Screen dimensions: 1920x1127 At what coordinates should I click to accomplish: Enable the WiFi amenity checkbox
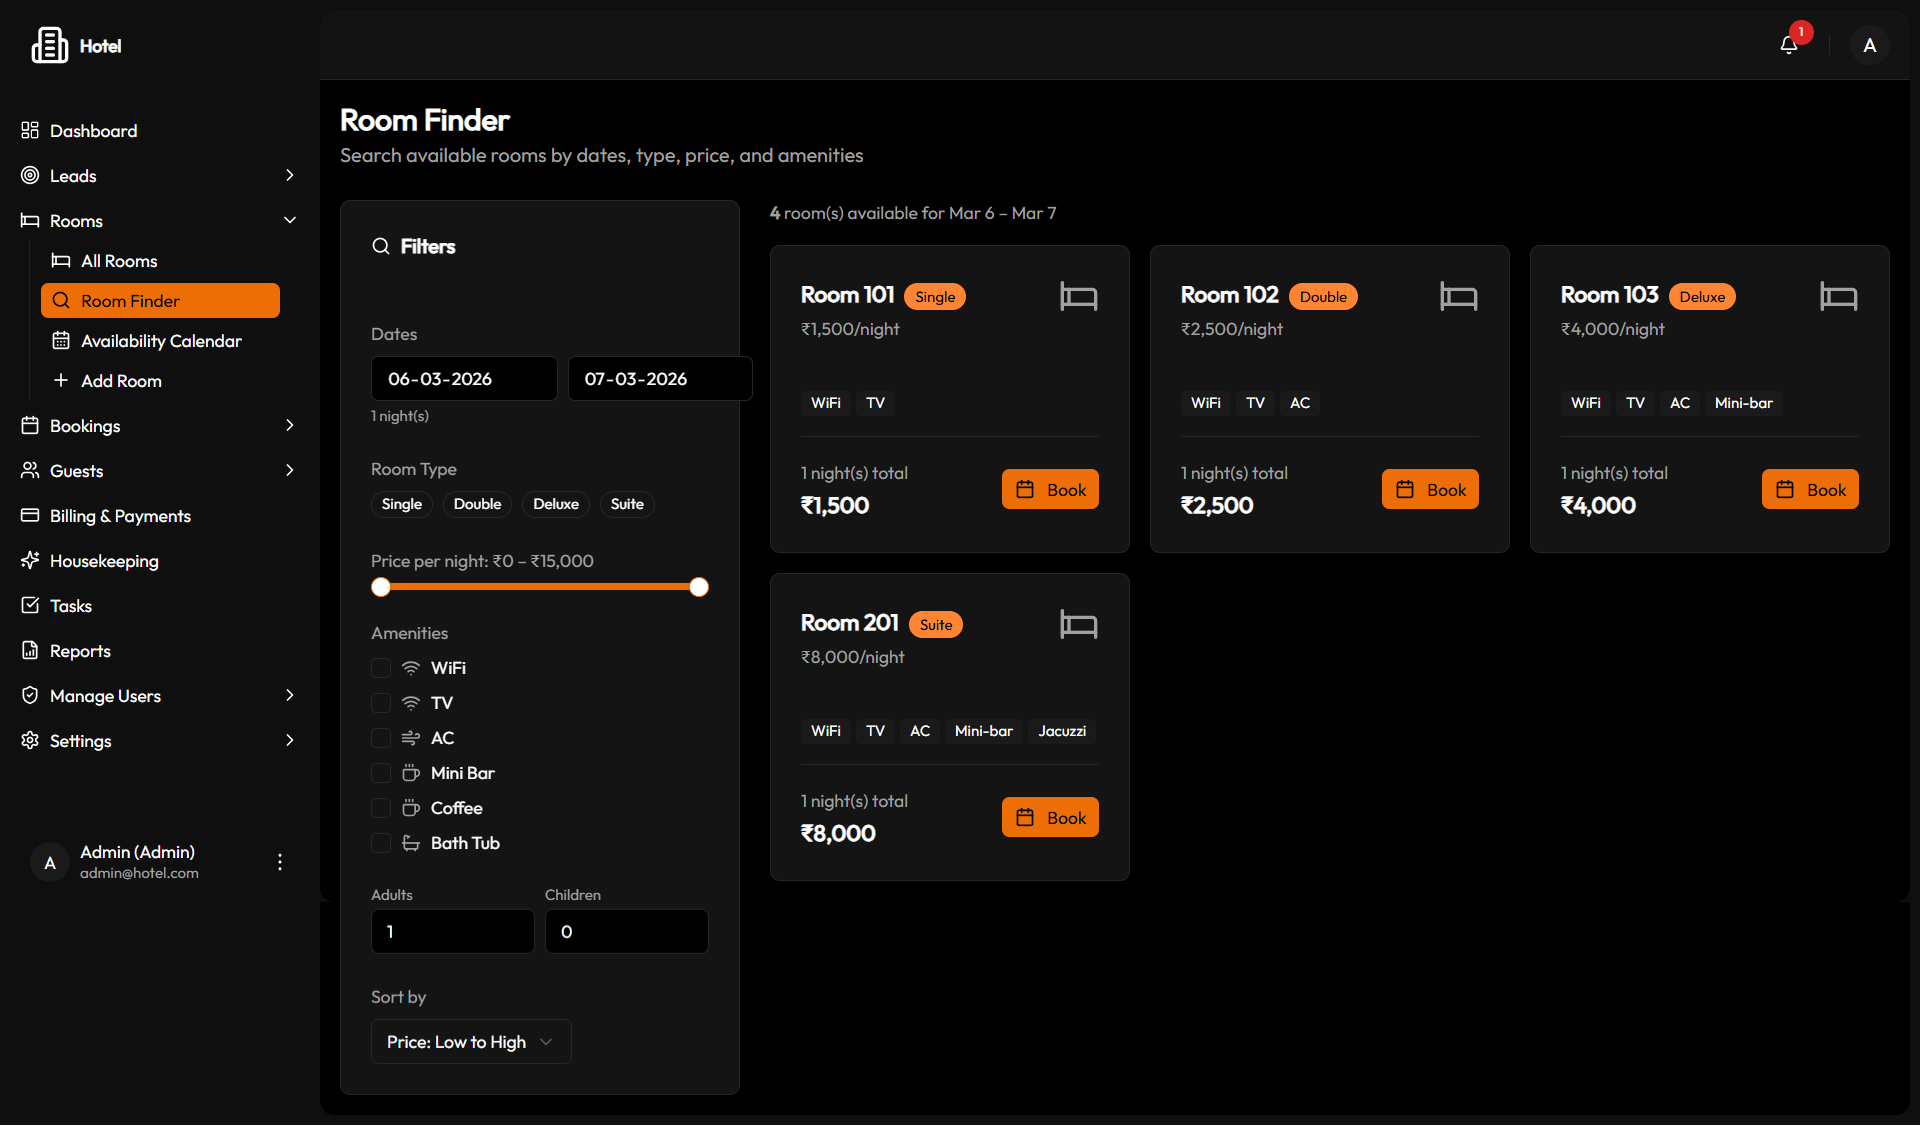tap(381, 668)
